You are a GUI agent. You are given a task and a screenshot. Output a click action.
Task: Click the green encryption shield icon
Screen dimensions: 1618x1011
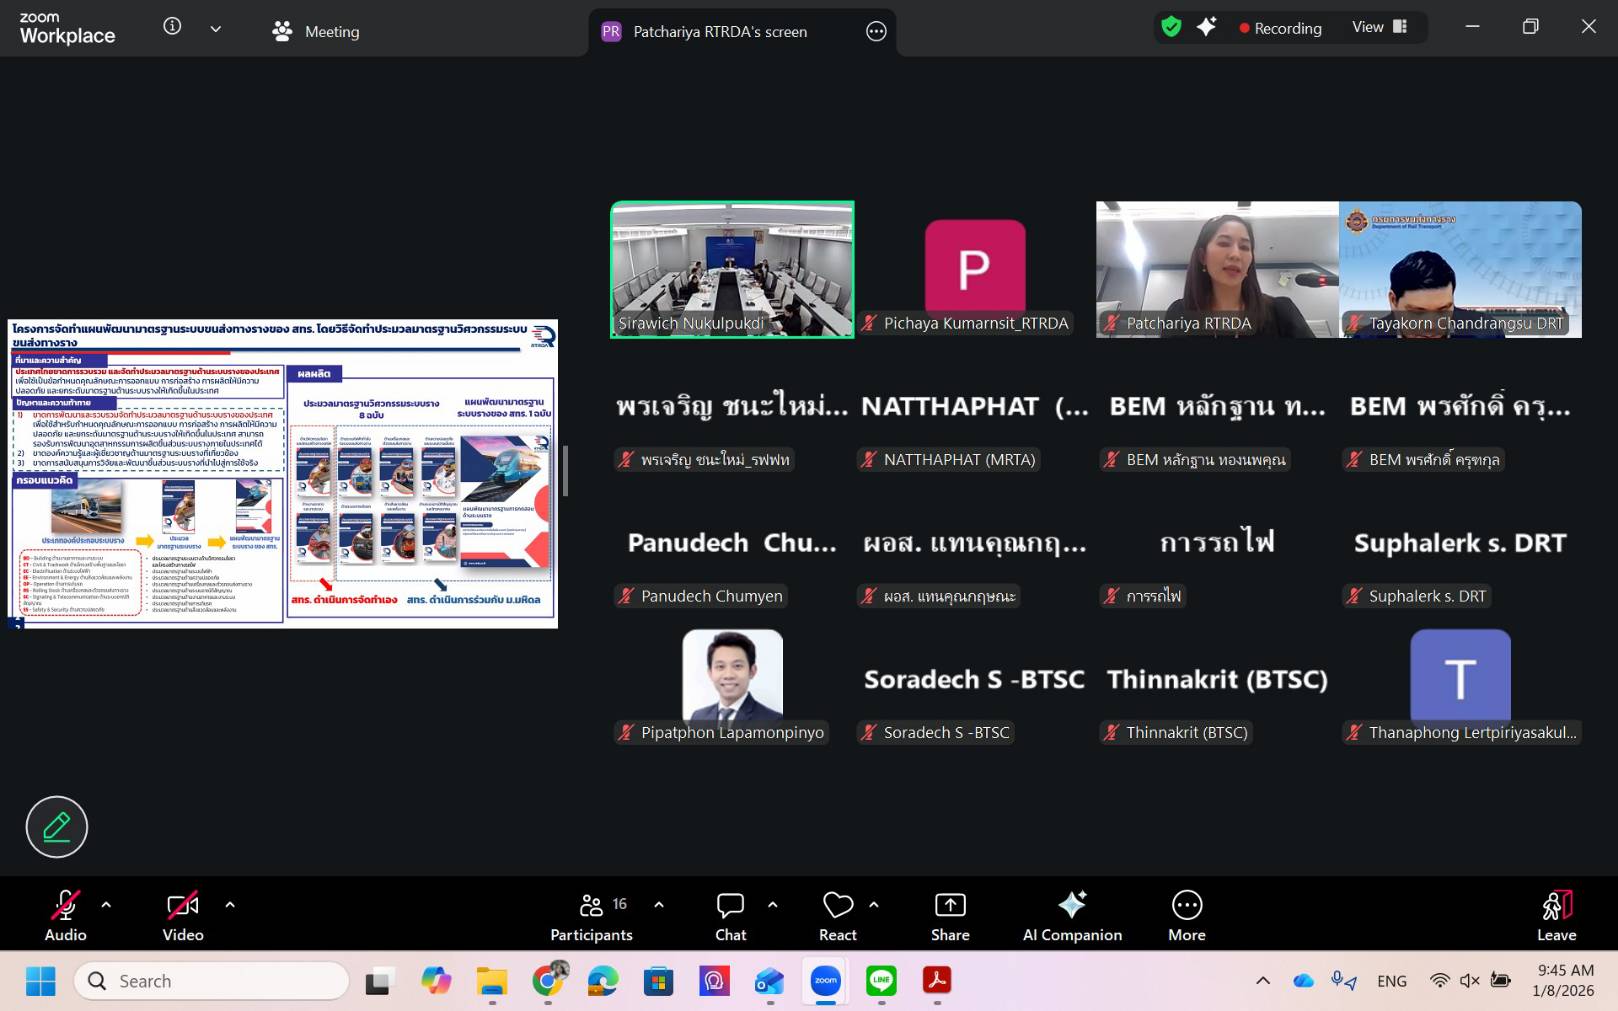[x=1171, y=28]
